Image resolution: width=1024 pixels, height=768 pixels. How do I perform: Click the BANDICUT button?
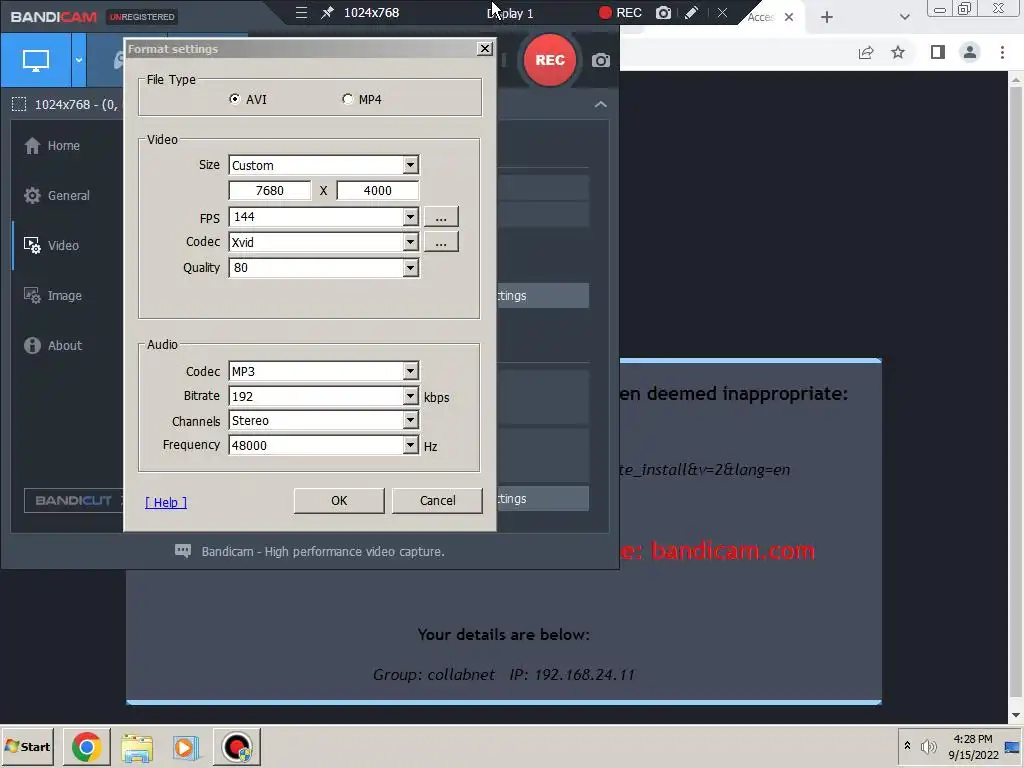[73, 501]
